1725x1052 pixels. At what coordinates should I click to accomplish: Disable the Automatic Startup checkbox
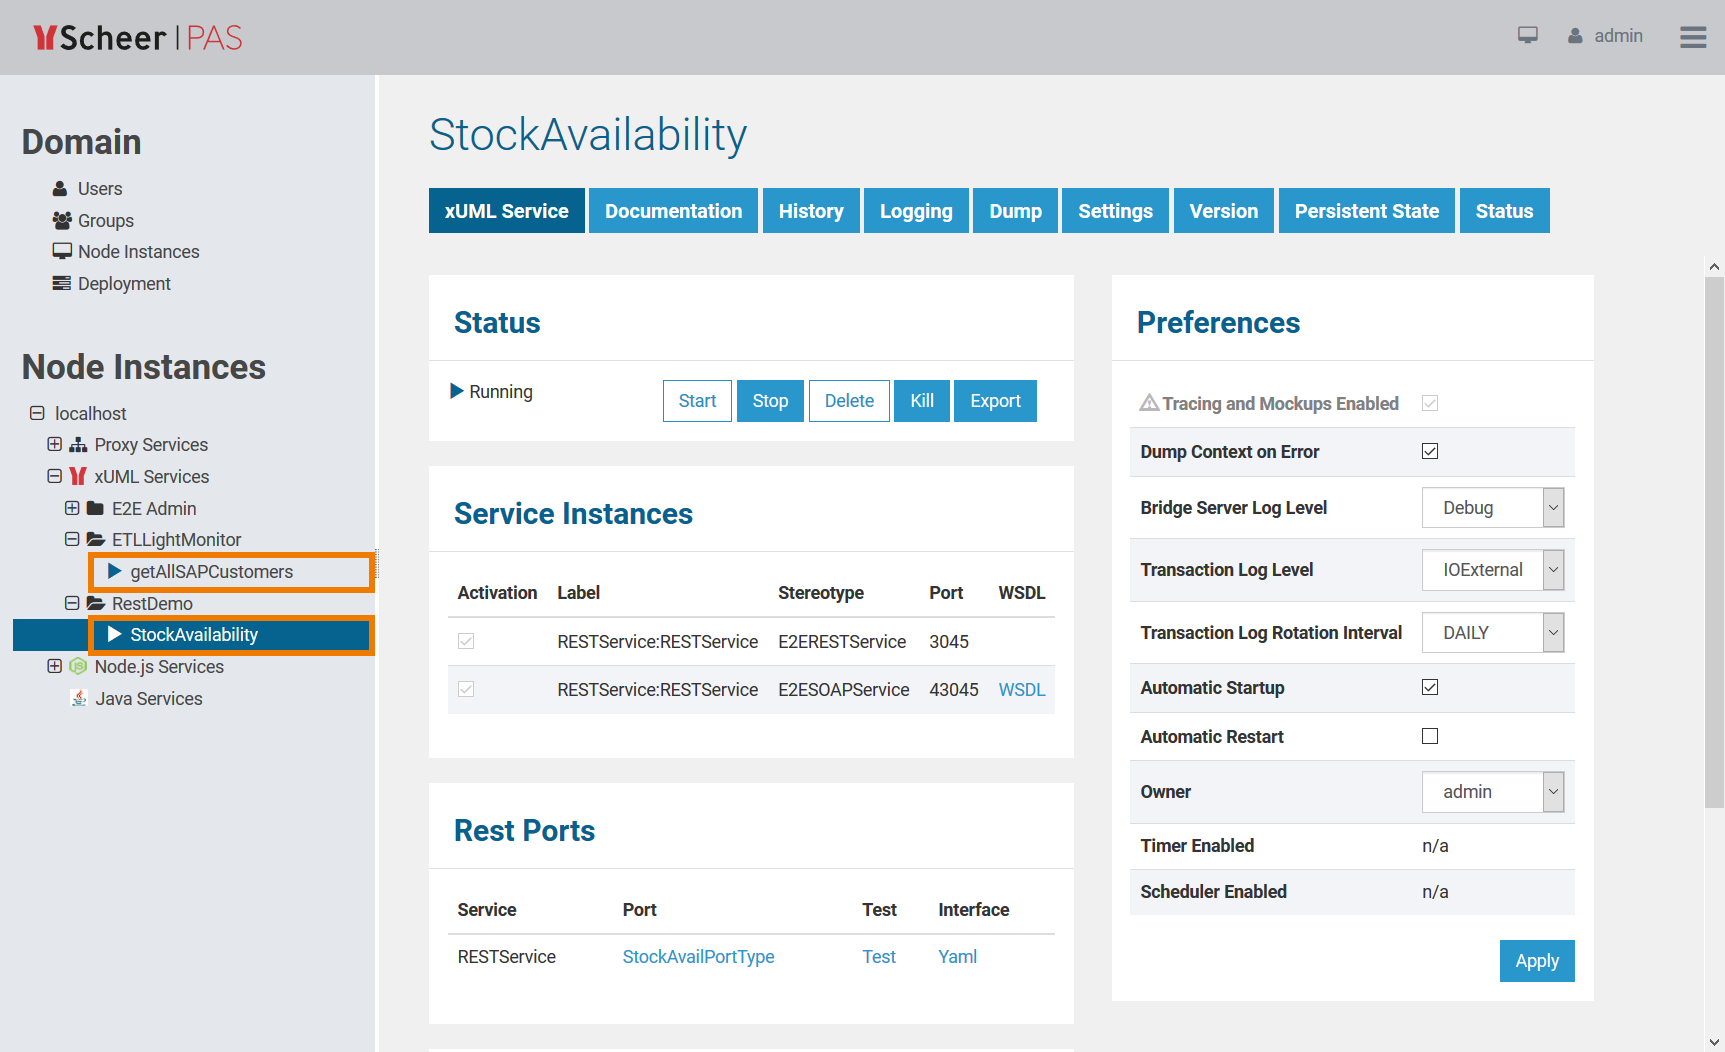tap(1430, 687)
